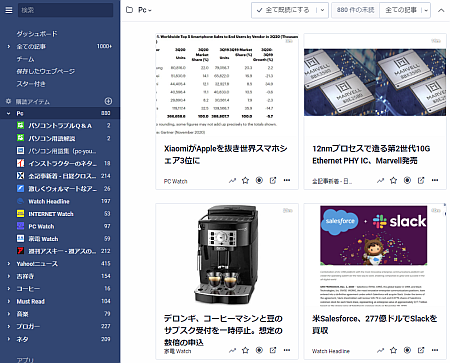Open the hamburger menu in the sidebar
Image resolution: width=450 pixels, height=363 pixels.
click(x=9, y=10)
